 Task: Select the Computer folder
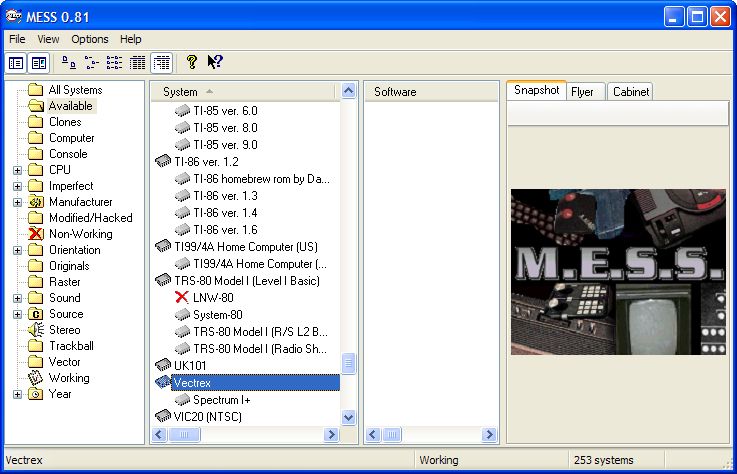point(71,138)
